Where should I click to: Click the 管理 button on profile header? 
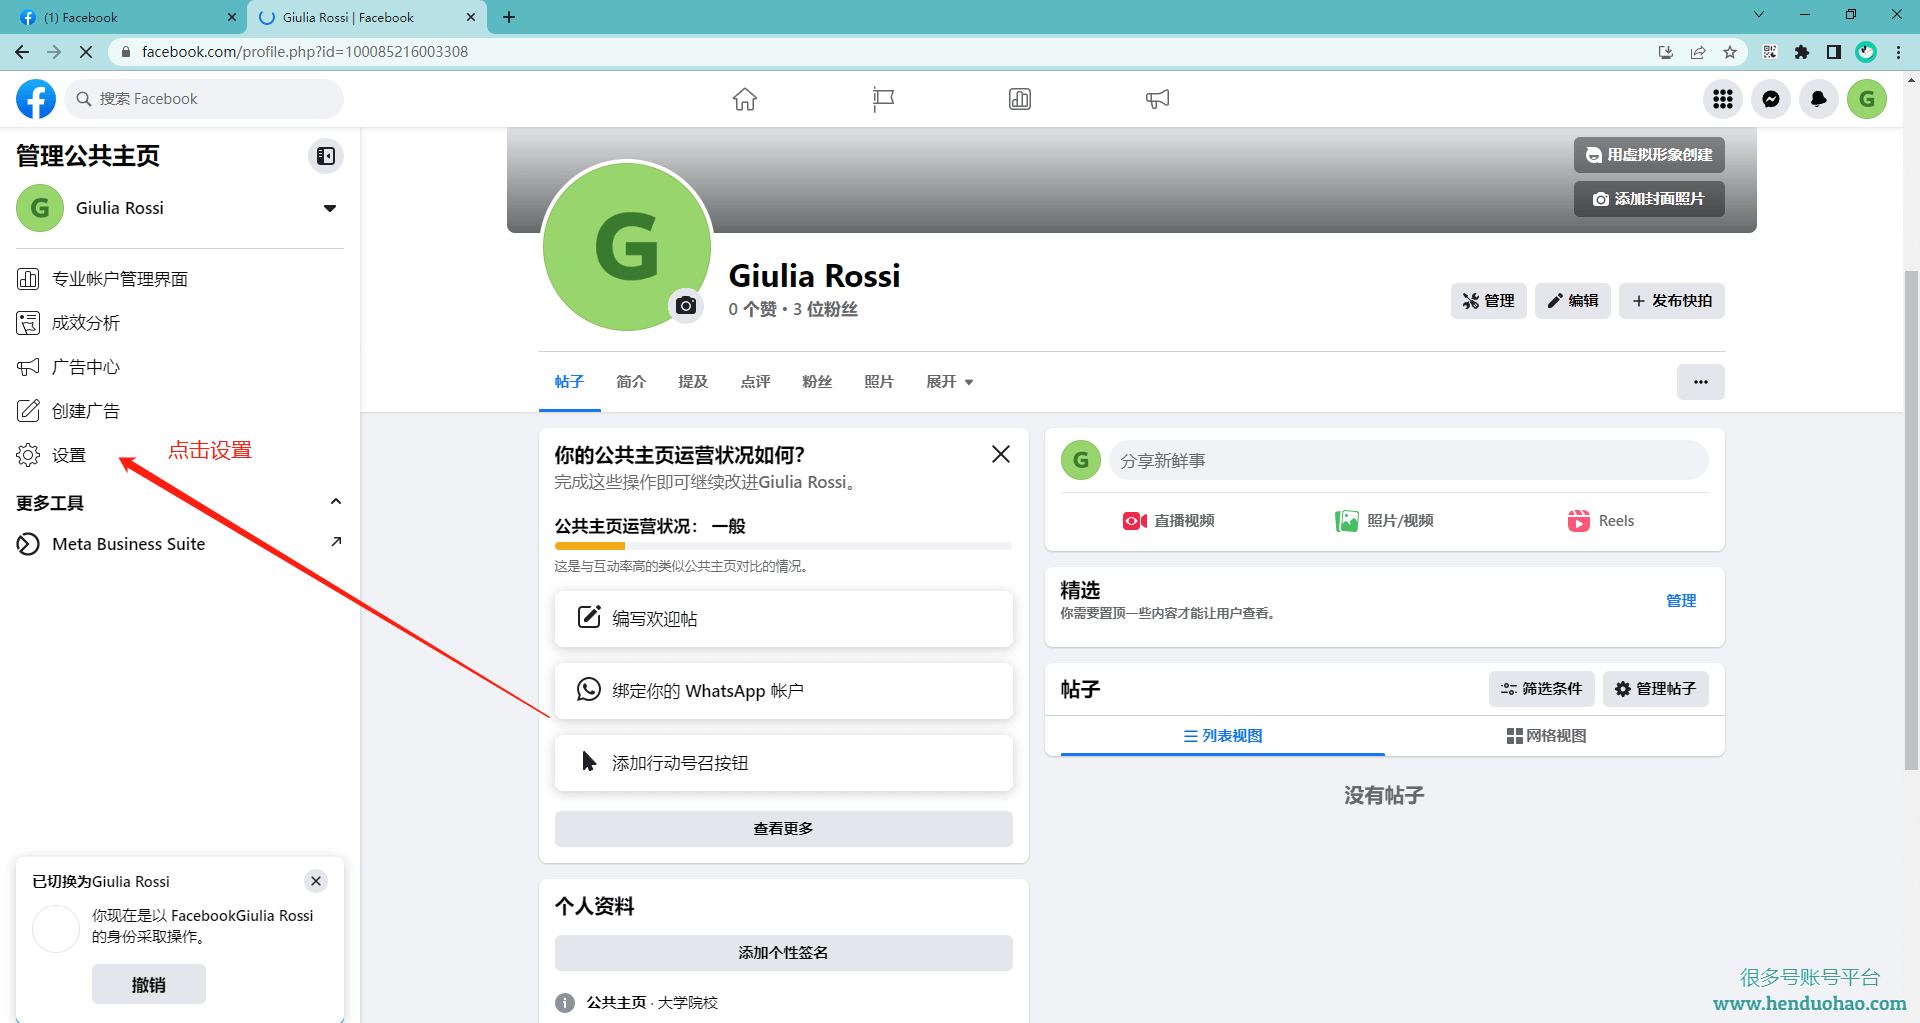click(1488, 301)
